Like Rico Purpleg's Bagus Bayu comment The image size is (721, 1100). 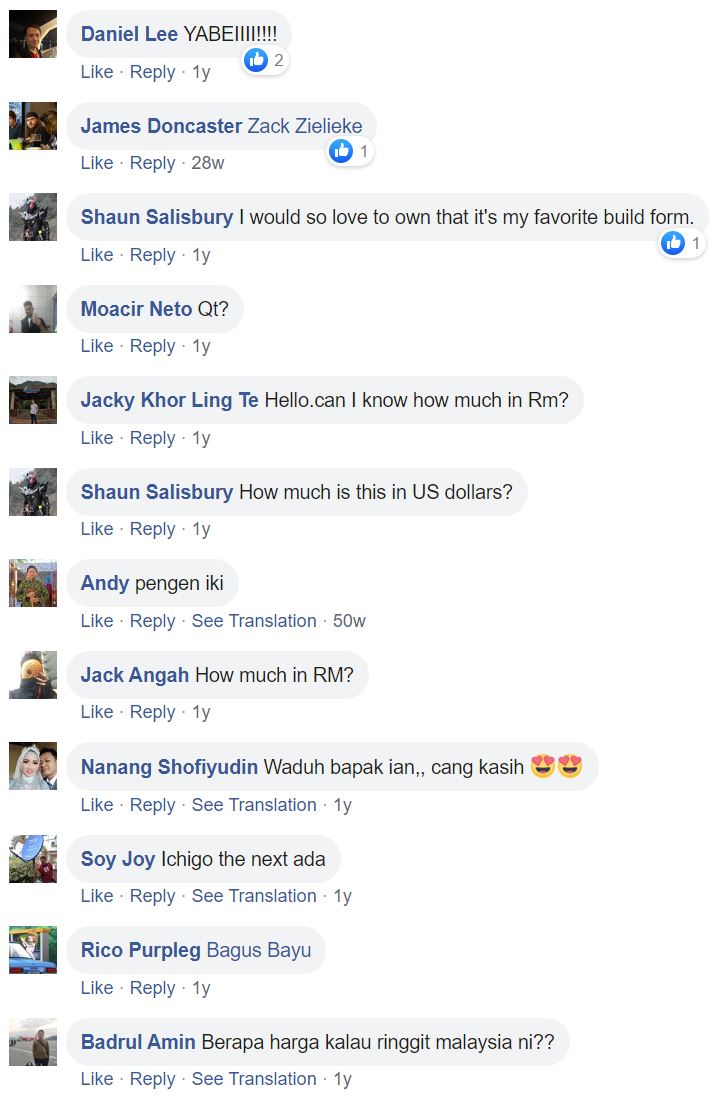[x=97, y=988]
